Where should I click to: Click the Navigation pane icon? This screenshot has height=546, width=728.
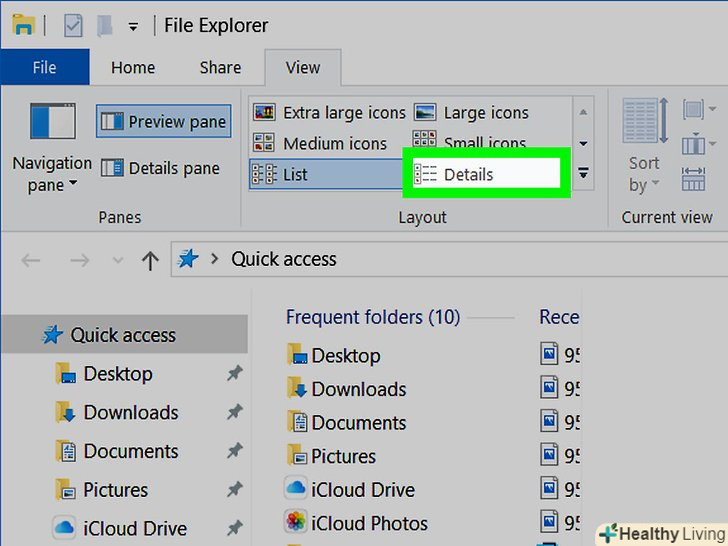click(52, 121)
